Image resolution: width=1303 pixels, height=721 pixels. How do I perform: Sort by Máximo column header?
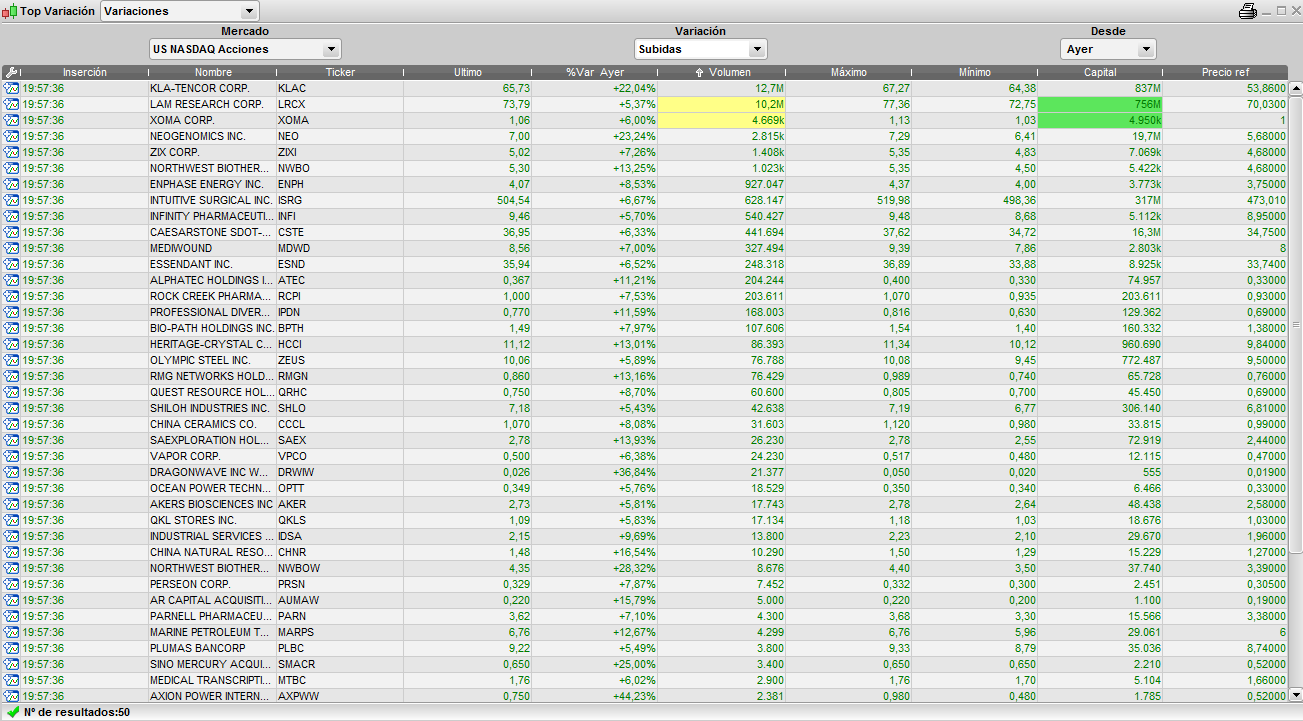[x=849, y=72]
